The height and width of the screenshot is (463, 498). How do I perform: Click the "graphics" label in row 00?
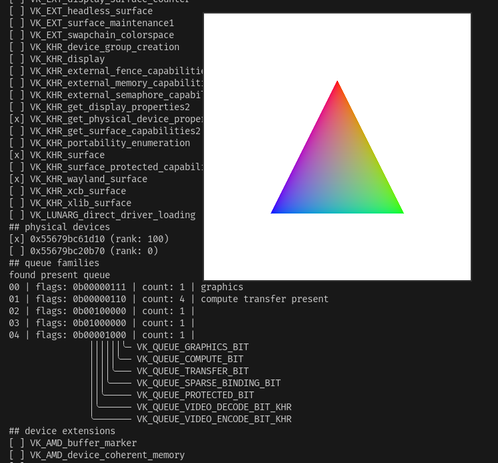222,287
